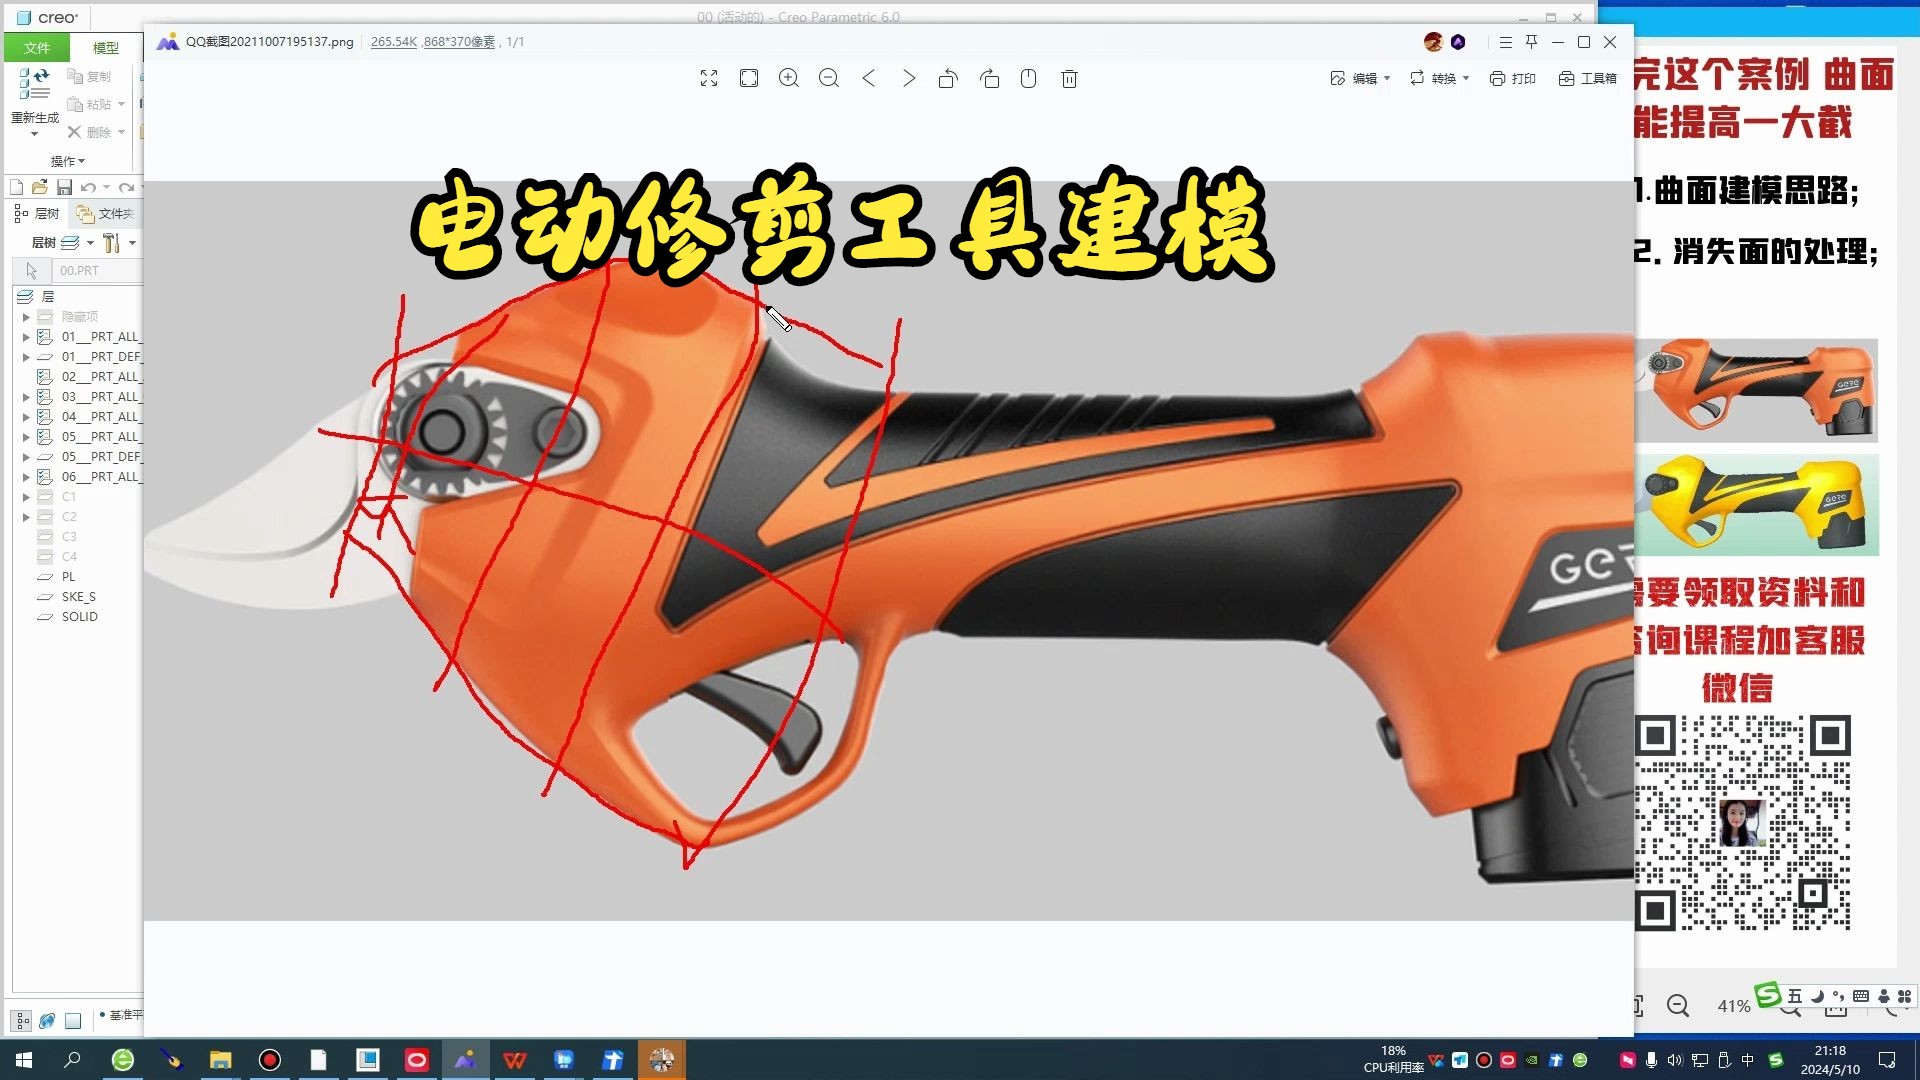The height and width of the screenshot is (1080, 1920).
Task: Go to the previous image arrow
Action: [x=869, y=78]
